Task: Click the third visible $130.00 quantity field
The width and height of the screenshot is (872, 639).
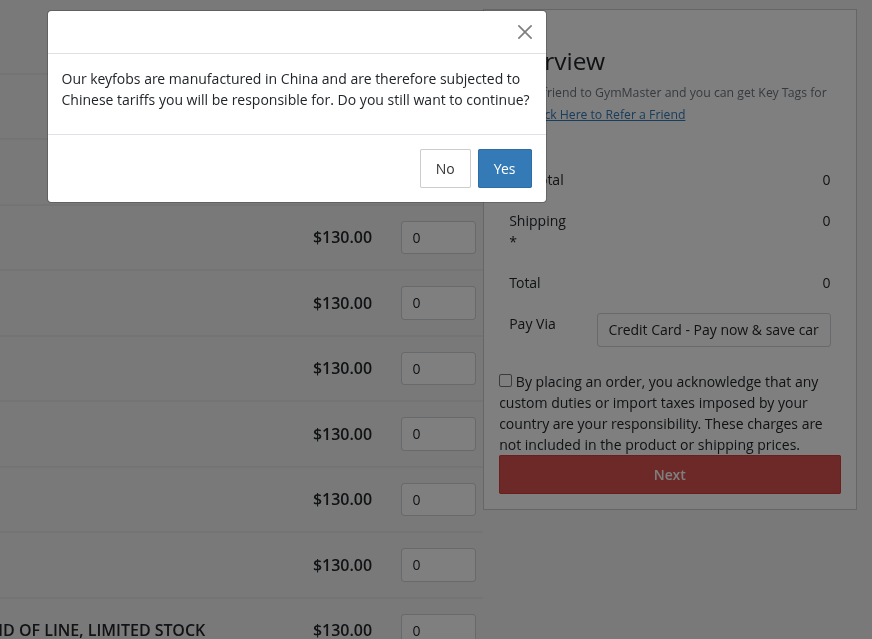Action: (438, 368)
